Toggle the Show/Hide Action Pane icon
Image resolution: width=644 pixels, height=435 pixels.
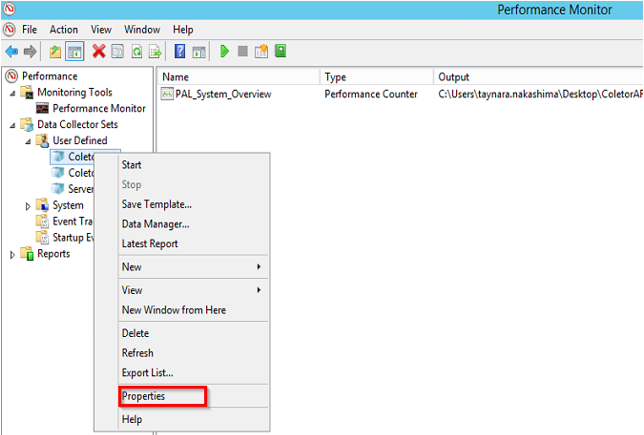coord(199,52)
